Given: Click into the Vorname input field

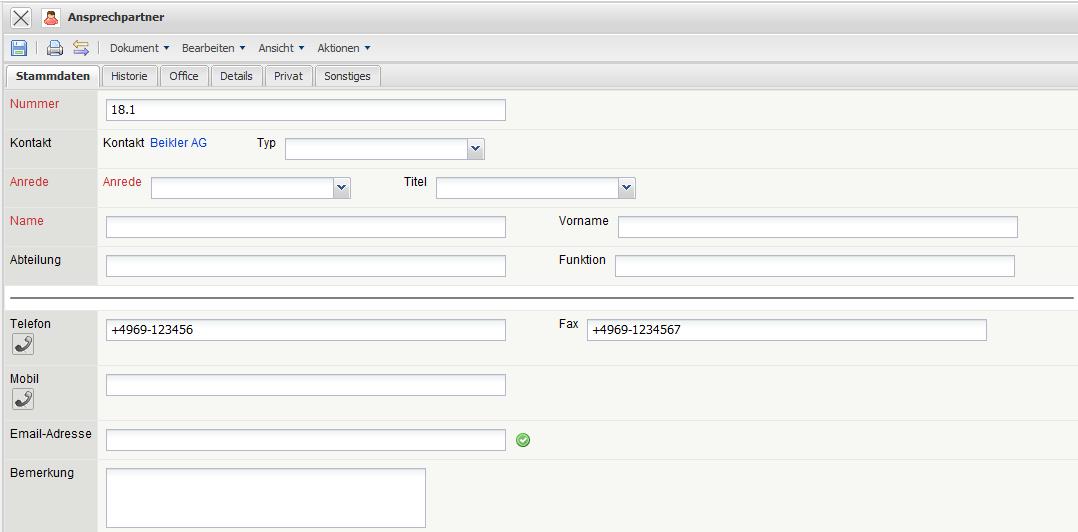Looking at the screenshot, I should [x=817, y=227].
